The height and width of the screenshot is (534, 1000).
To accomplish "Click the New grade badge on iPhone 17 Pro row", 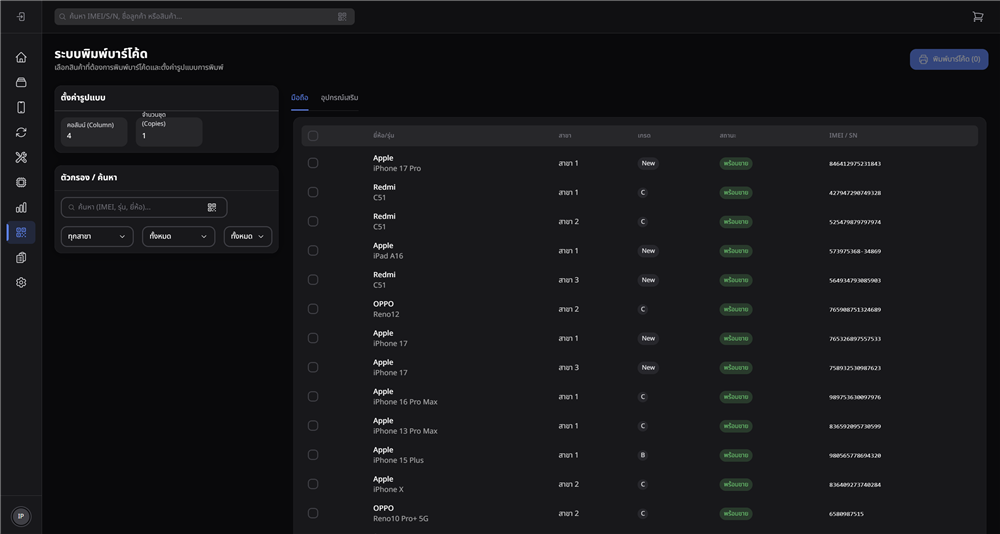I will tap(648, 163).
